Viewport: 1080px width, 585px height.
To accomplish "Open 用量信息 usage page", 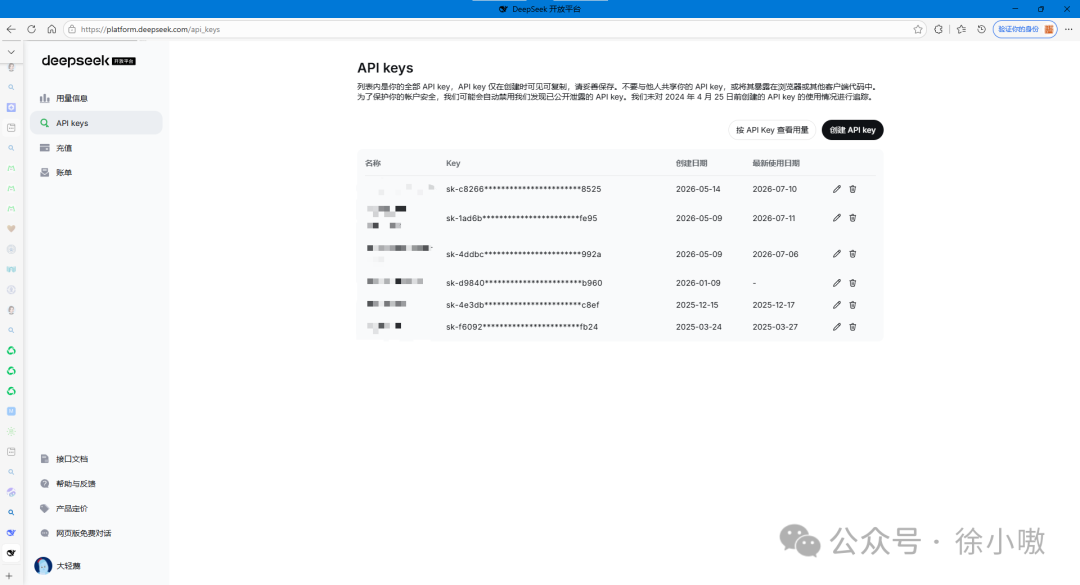I will tap(96, 99).
